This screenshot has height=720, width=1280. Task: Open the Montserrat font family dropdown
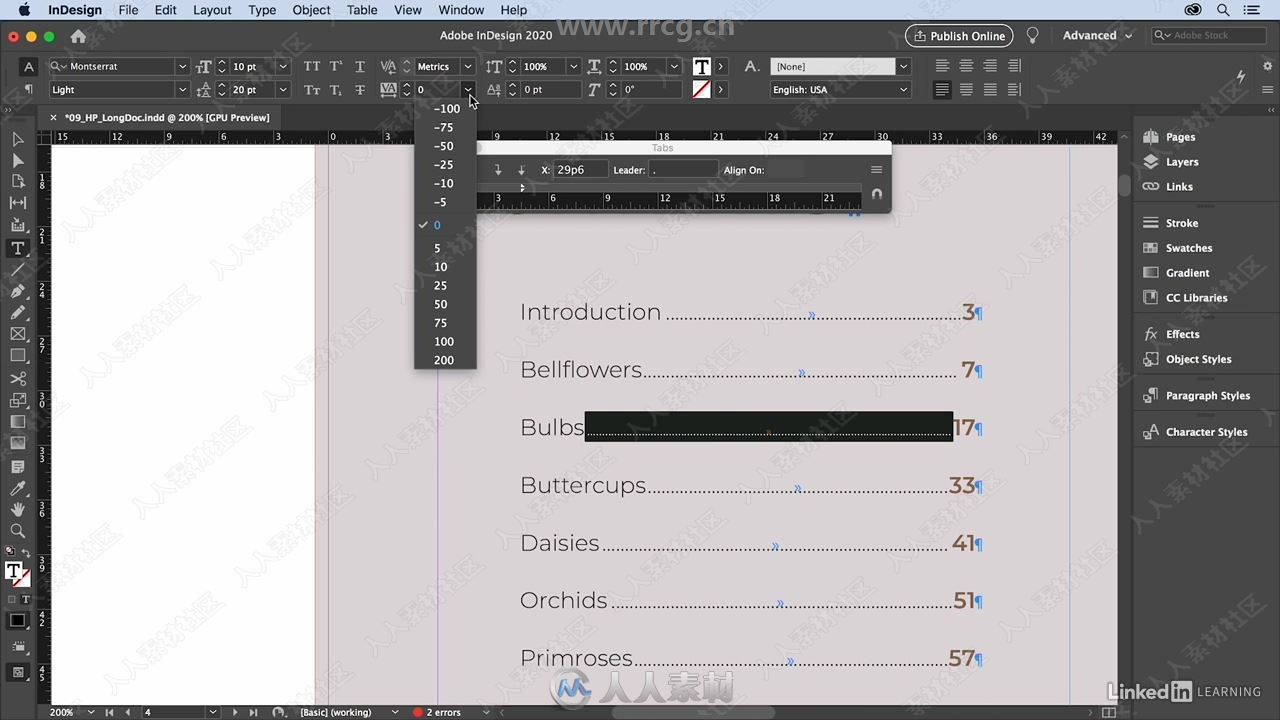coord(182,67)
